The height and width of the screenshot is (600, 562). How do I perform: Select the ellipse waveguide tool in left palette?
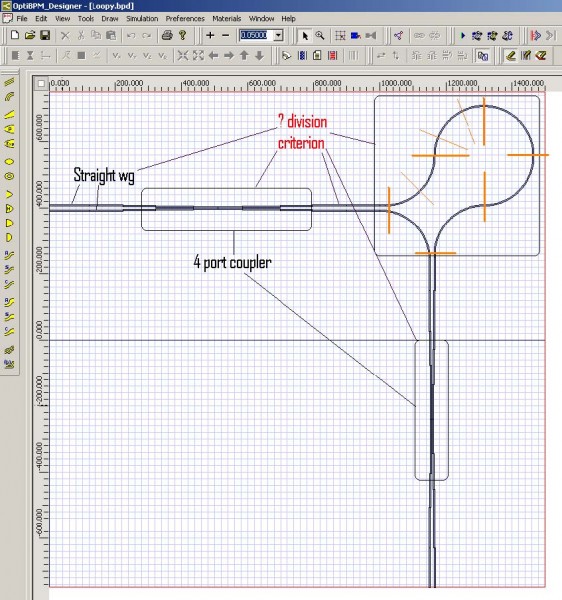coord(10,161)
